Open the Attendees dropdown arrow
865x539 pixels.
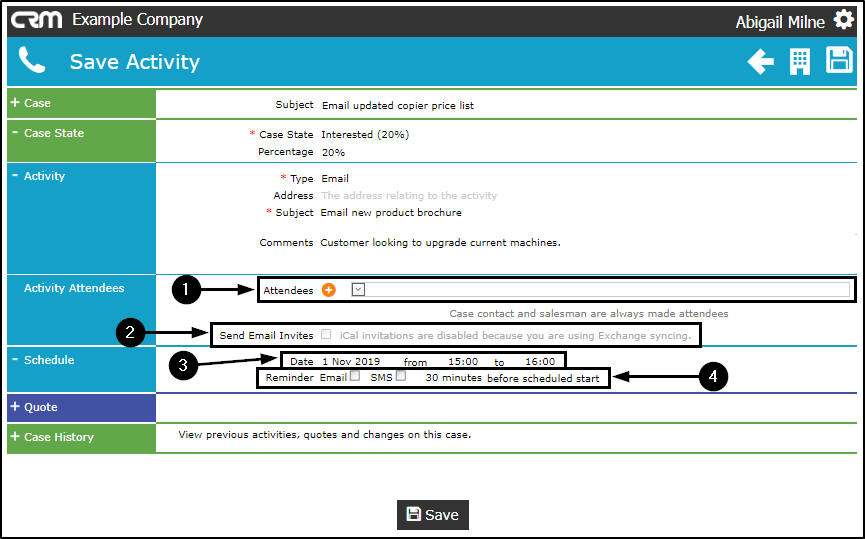[x=358, y=289]
